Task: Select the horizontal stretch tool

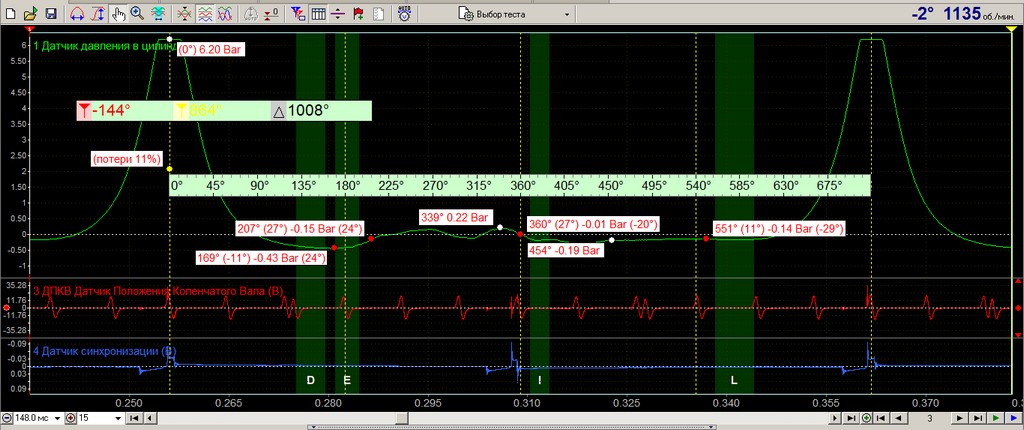Action: [x=77, y=13]
